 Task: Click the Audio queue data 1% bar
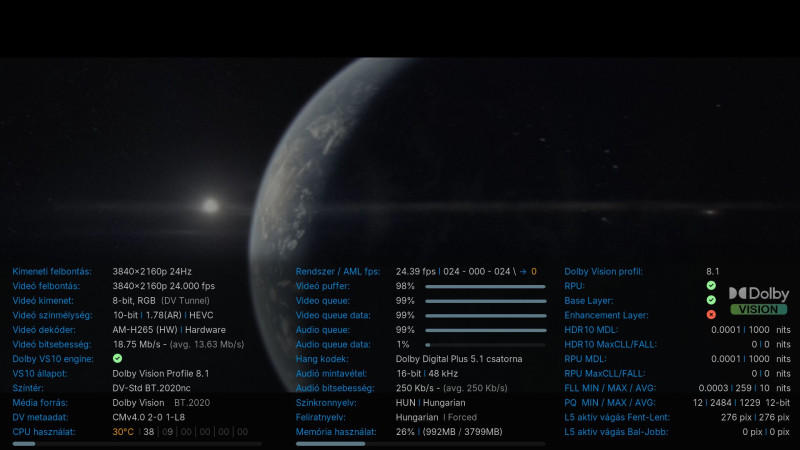[x=485, y=345]
